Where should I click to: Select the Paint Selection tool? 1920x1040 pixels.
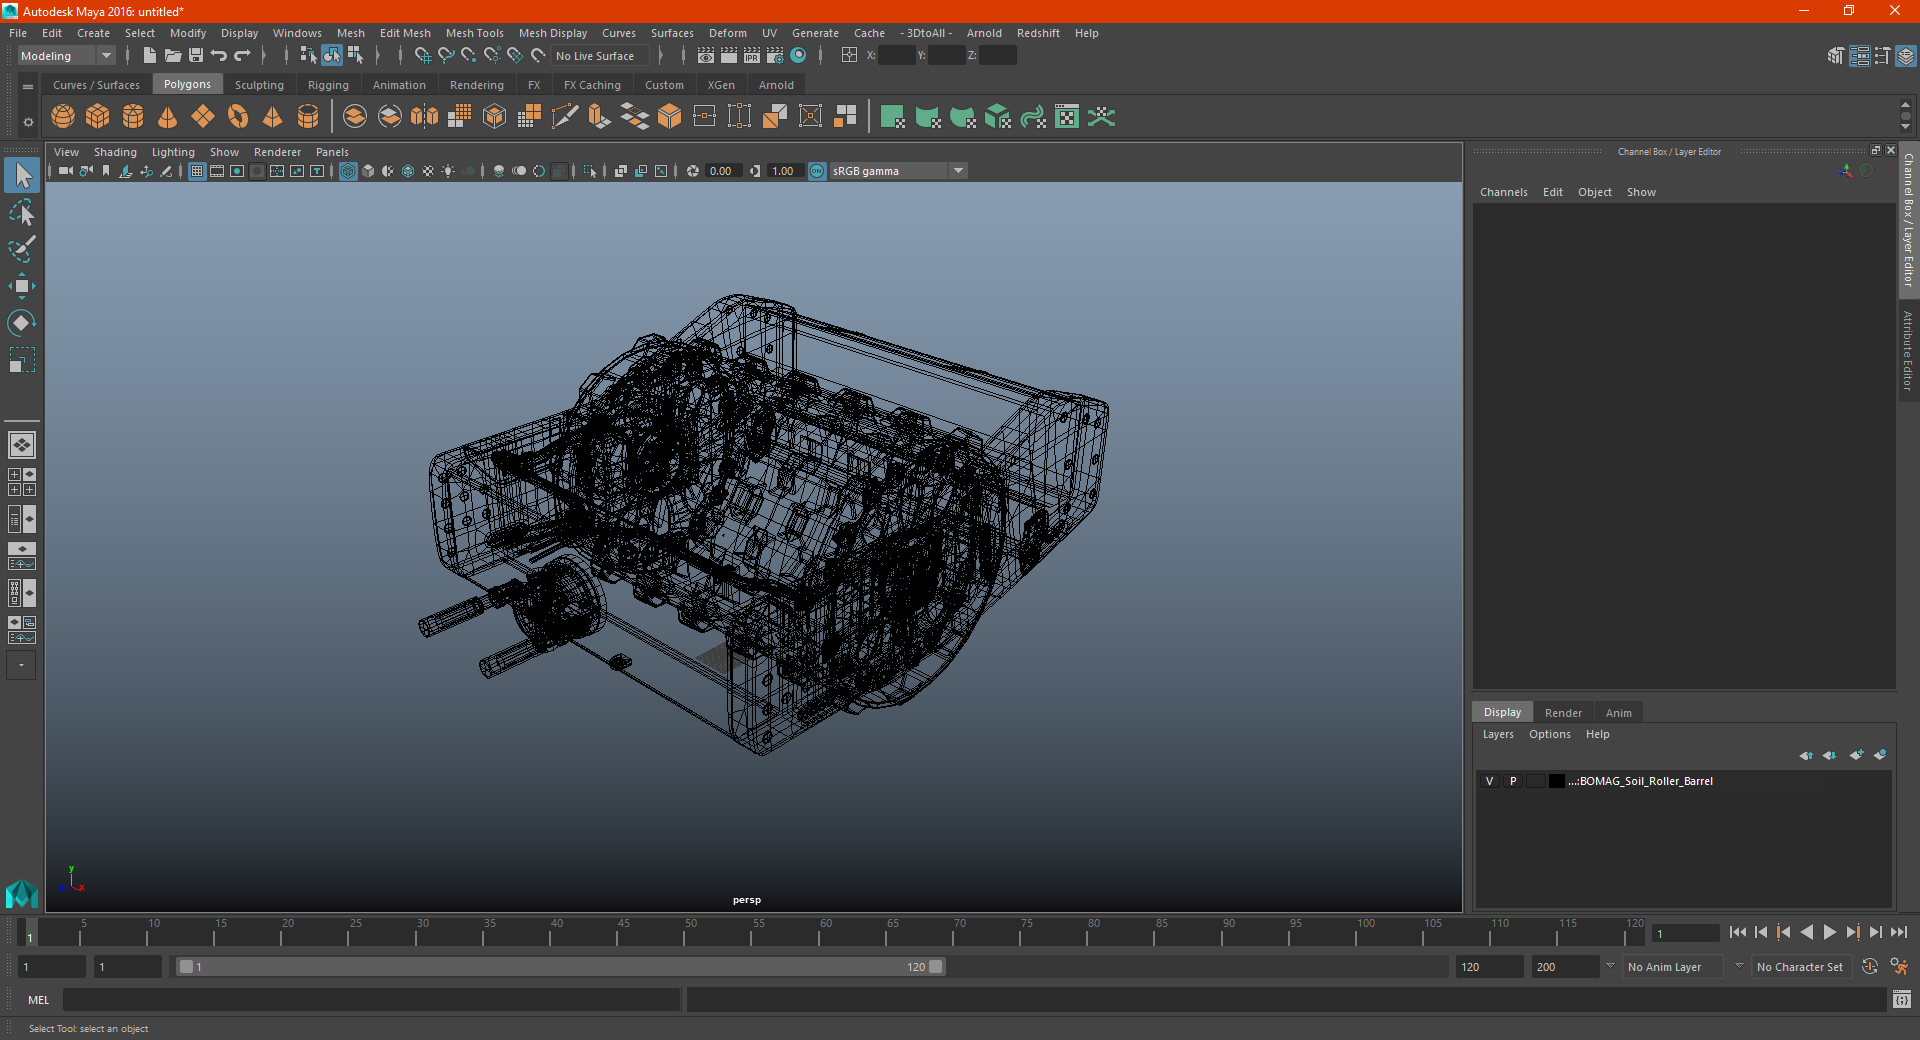[22, 249]
